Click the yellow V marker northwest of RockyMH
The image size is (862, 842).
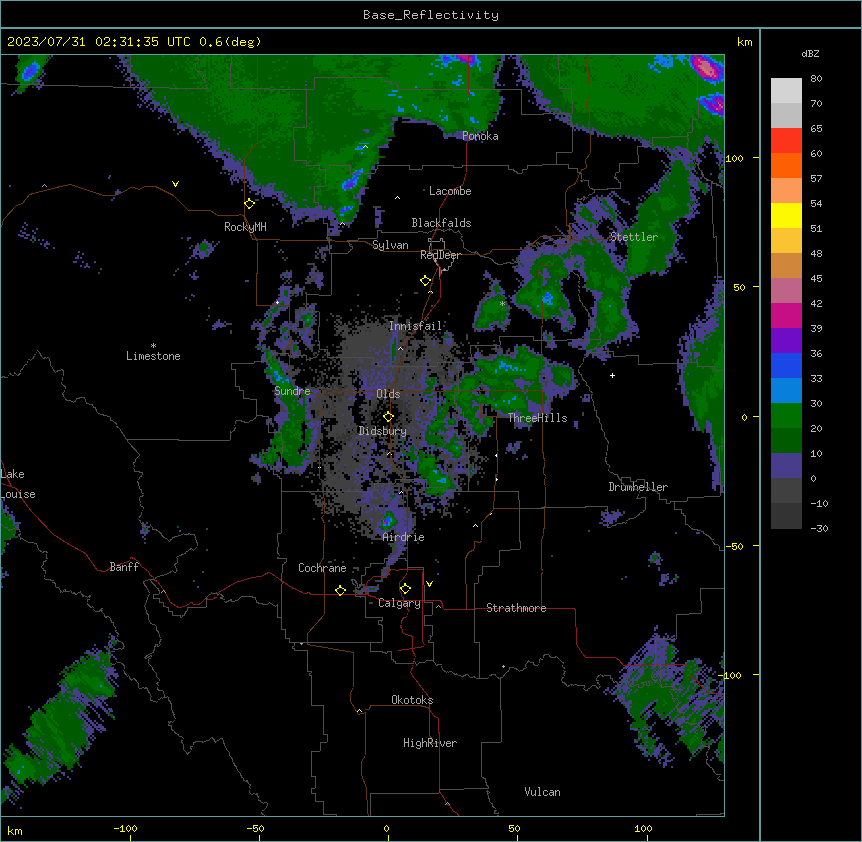(175, 184)
